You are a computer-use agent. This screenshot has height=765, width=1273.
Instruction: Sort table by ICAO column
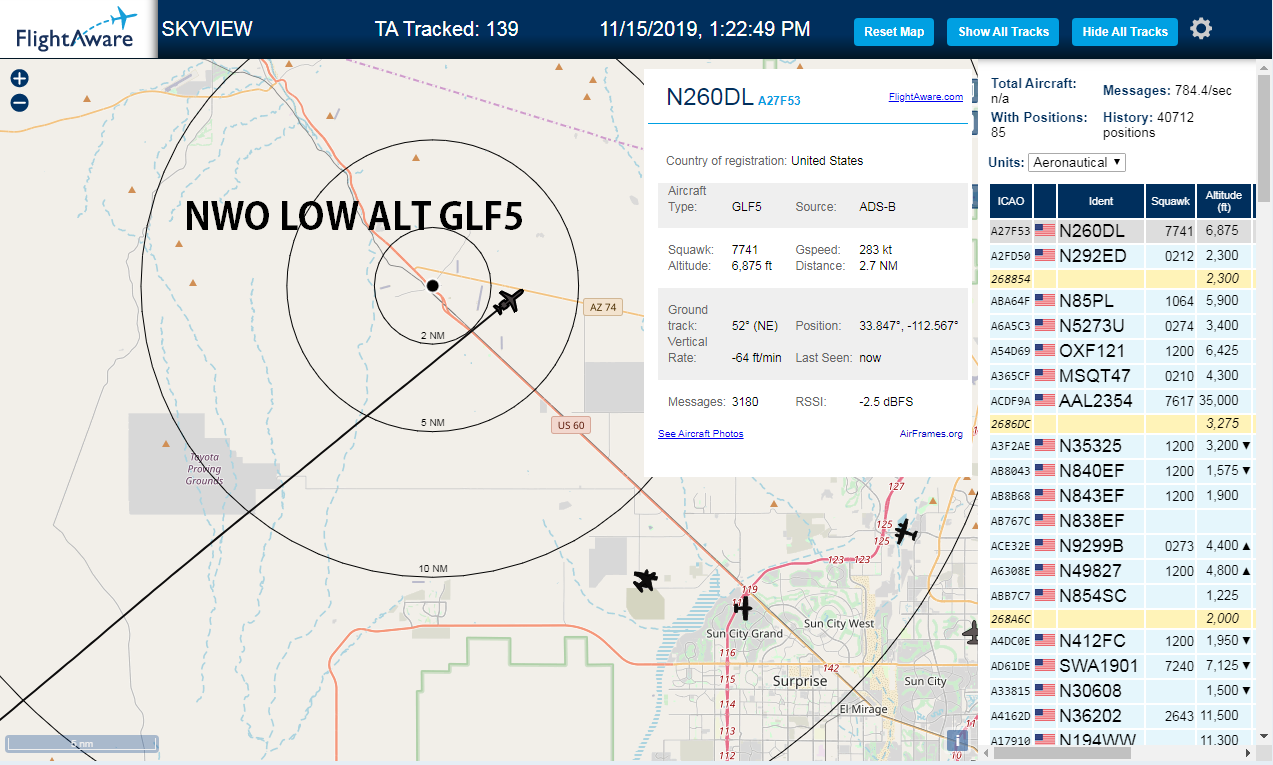tap(1011, 201)
